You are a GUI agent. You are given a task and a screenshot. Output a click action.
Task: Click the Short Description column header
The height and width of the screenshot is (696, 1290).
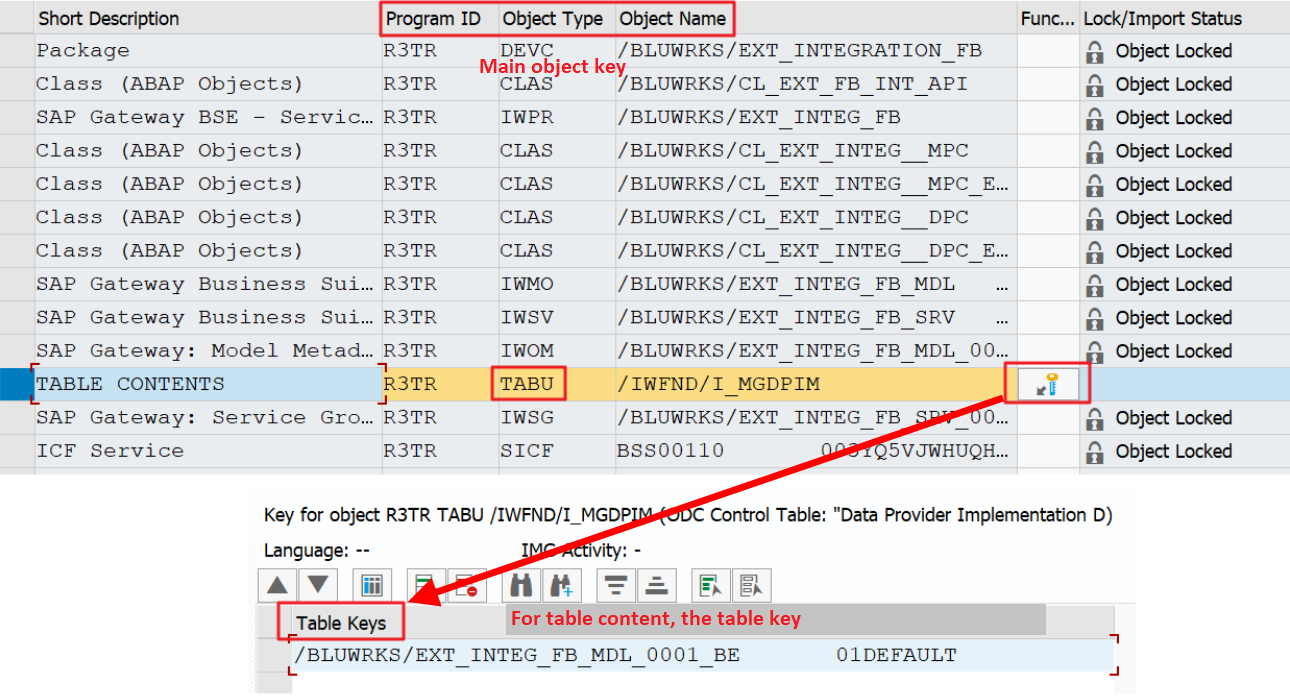[x=108, y=18]
